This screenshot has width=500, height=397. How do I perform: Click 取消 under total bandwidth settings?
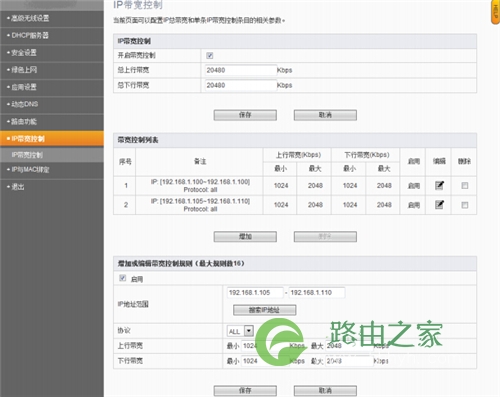pyautogui.click(x=325, y=115)
